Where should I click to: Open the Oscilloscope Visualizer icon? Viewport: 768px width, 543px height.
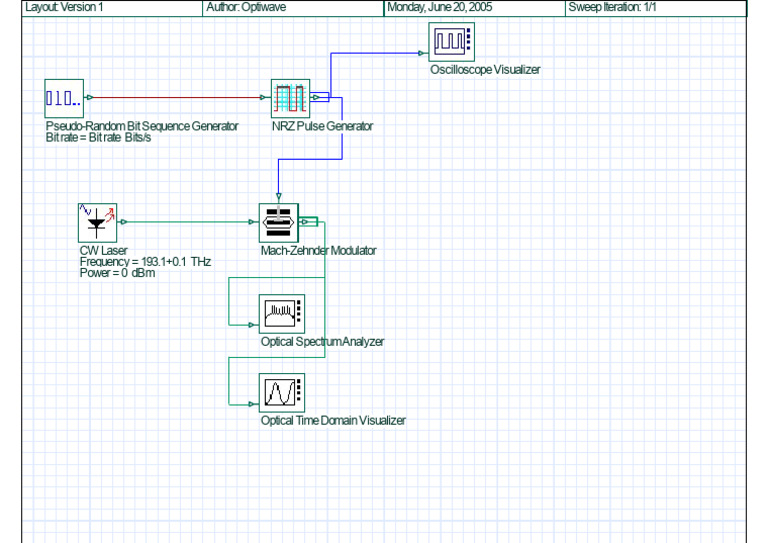click(x=452, y=42)
